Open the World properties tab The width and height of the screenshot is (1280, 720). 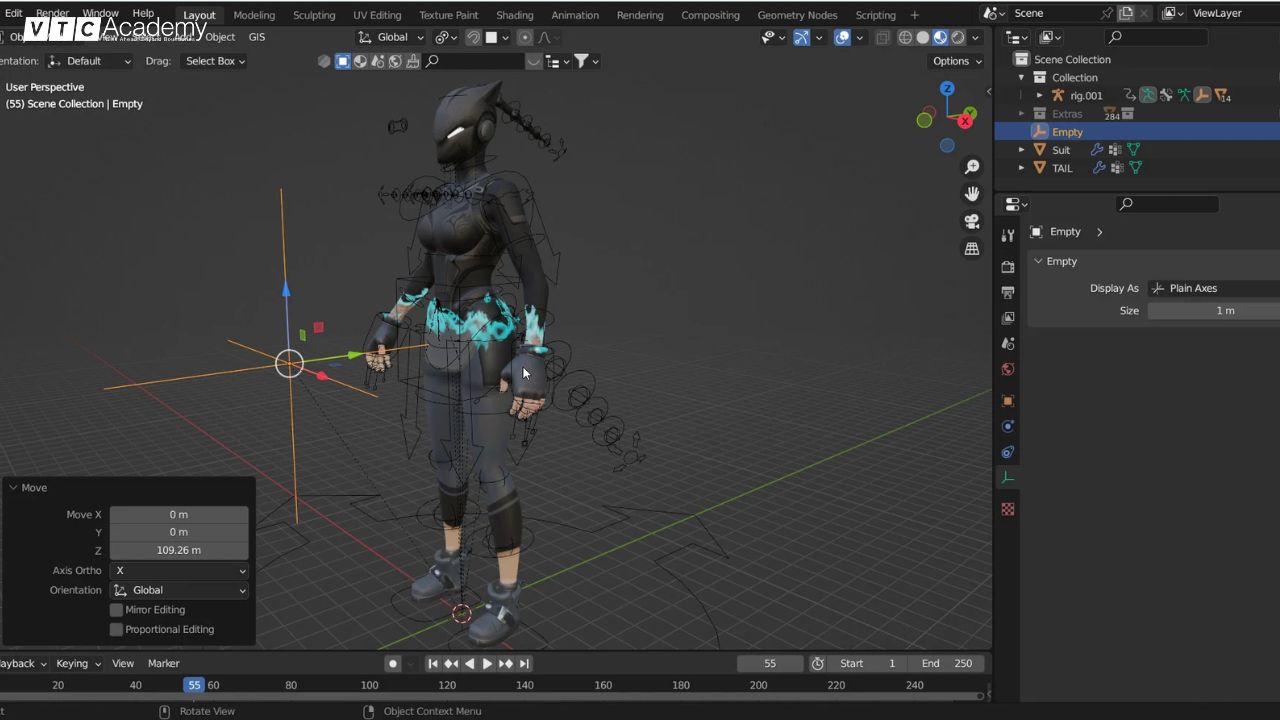(x=1008, y=369)
